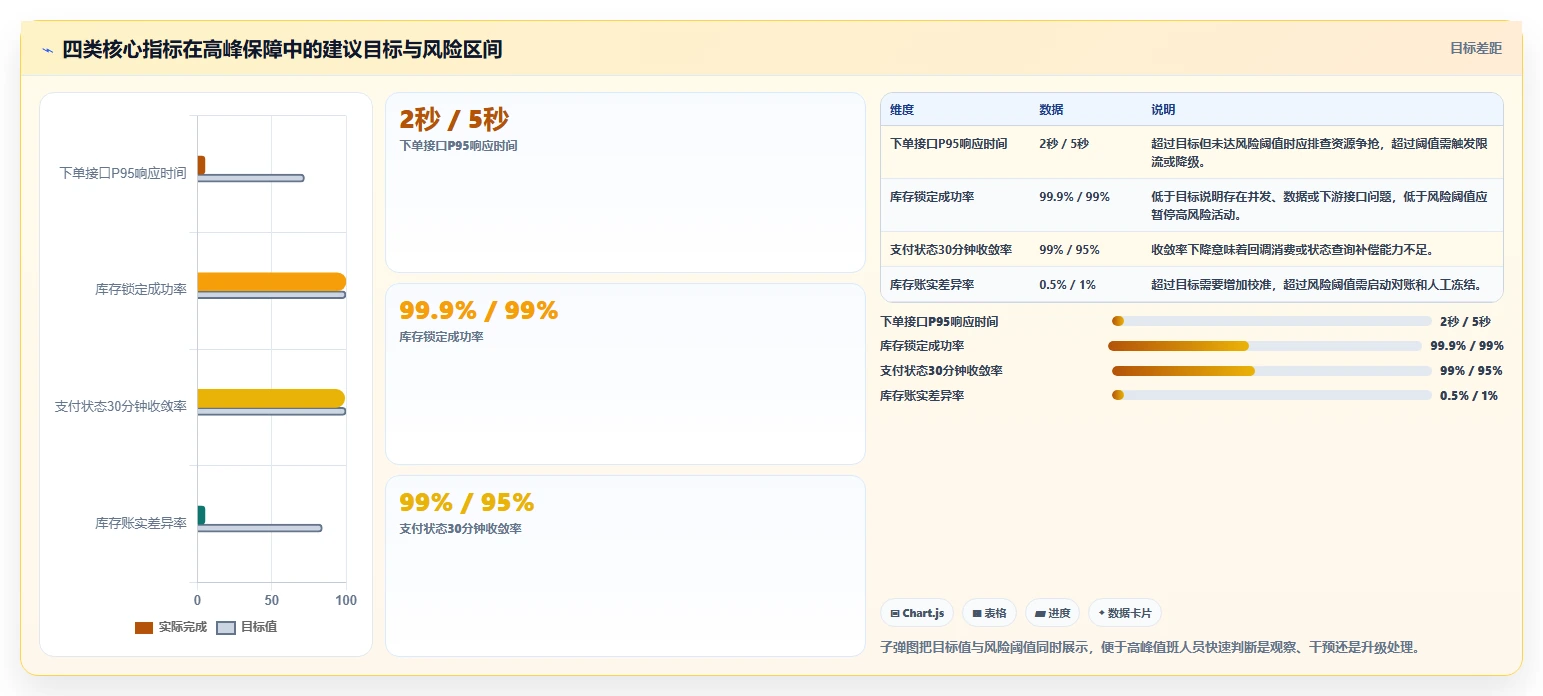Screen dimensions: 1543x696
Task: Click the 99% / 95% value in the table
Action: (1069, 249)
